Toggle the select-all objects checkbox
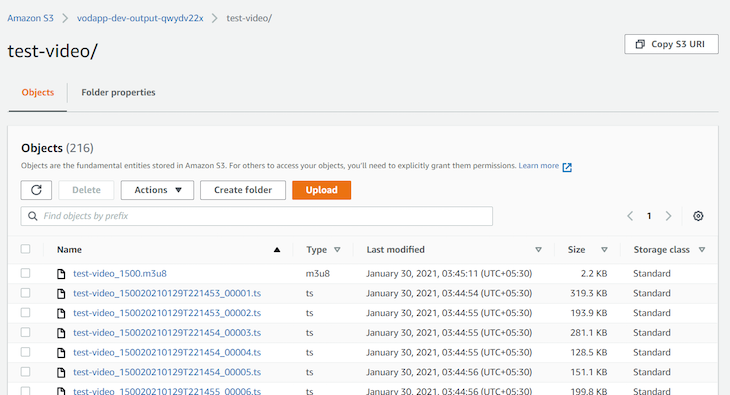Screen dimensions: 730x395 coord(26,249)
